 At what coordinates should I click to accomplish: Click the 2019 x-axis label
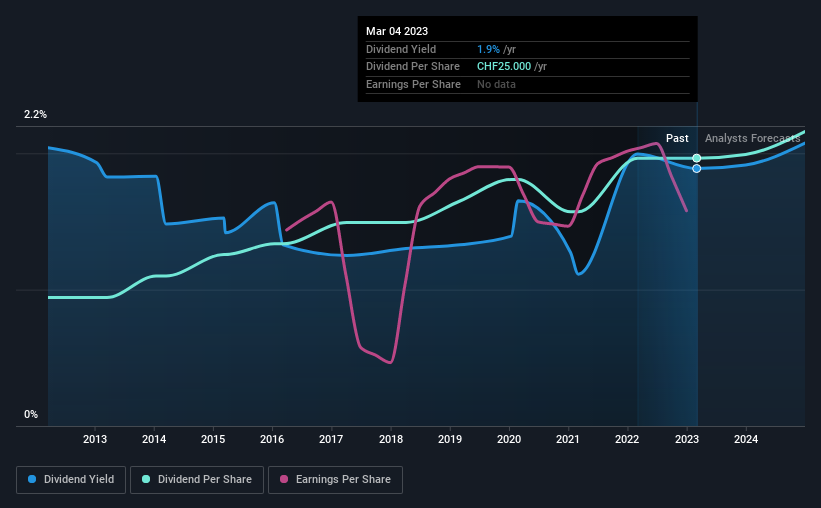450,439
